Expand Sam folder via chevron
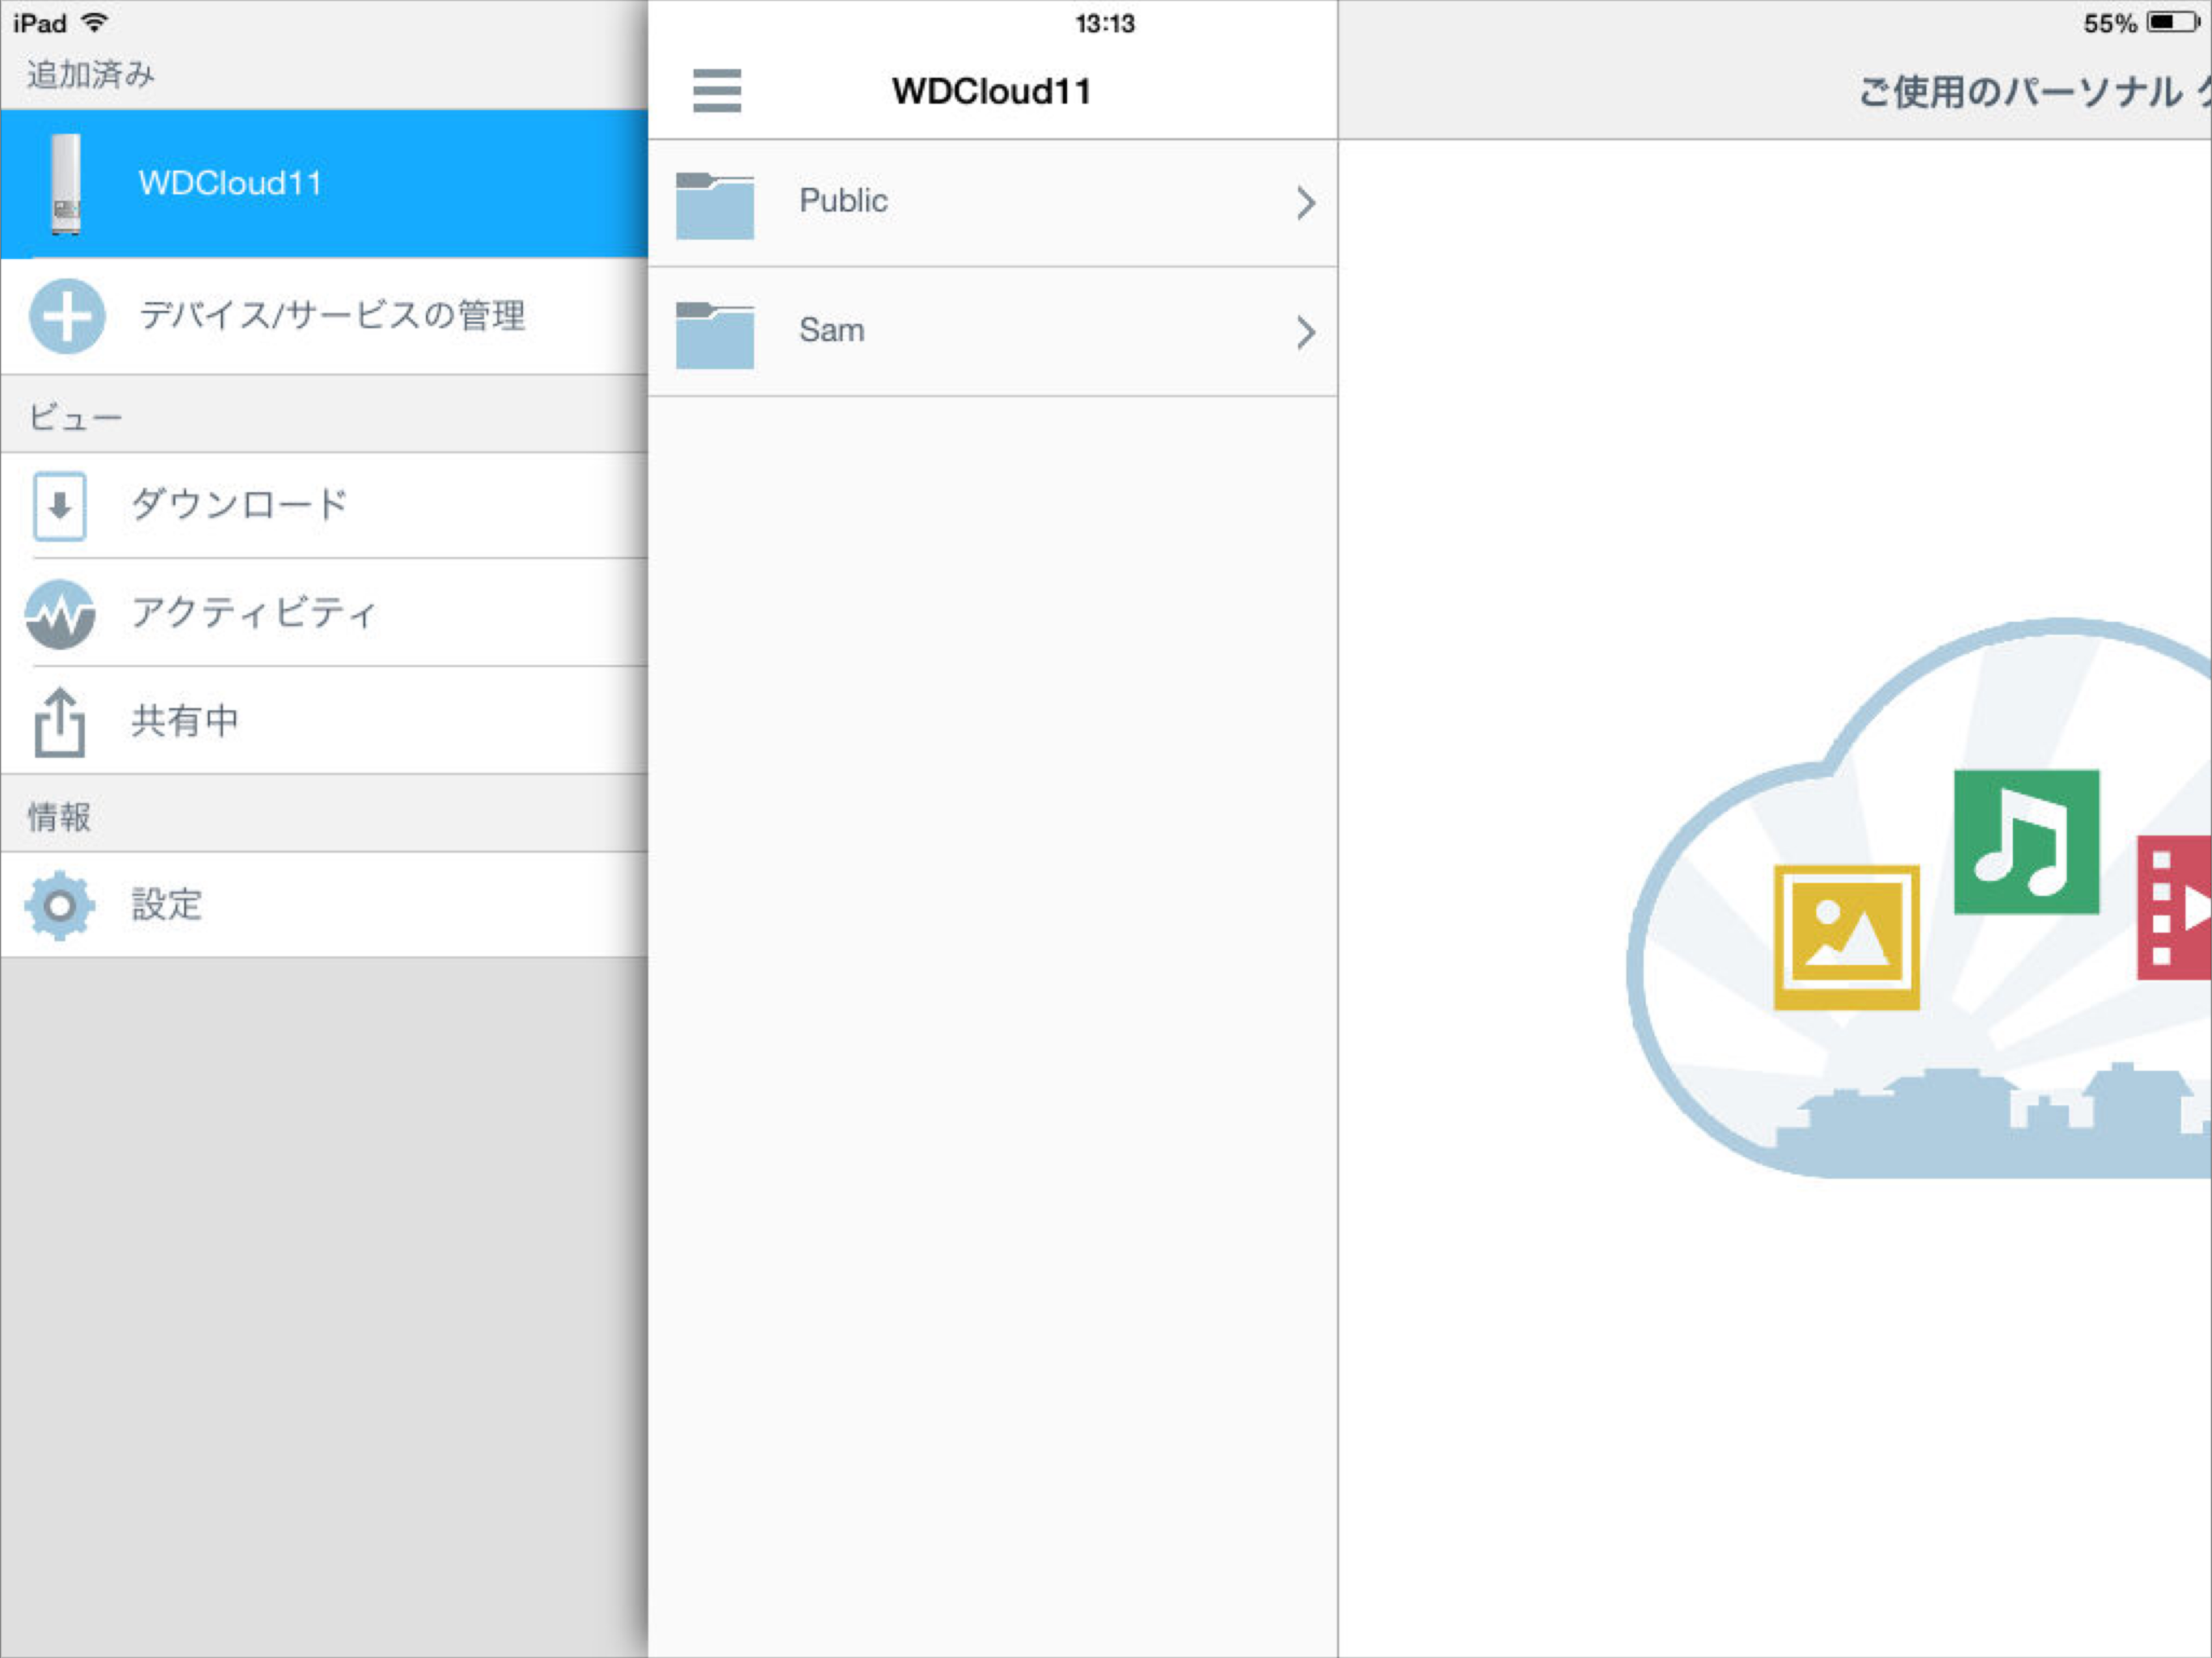The image size is (2212, 1658). click(1305, 332)
